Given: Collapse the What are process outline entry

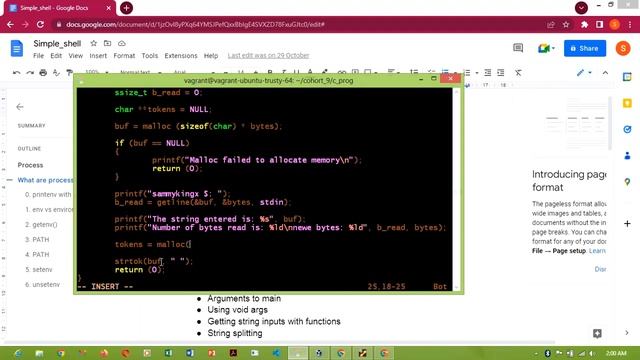Looking at the screenshot, I should [x=9, y=180].
